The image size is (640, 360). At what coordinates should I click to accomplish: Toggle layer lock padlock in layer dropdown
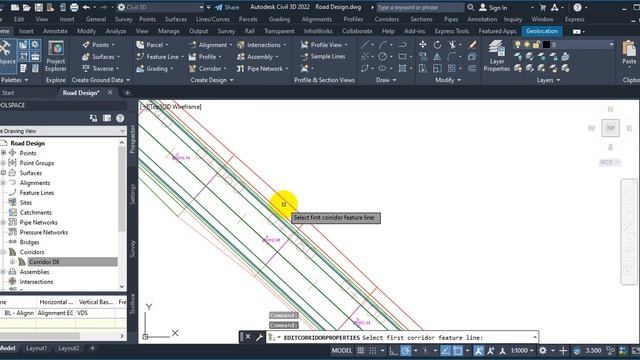[536, 44]
